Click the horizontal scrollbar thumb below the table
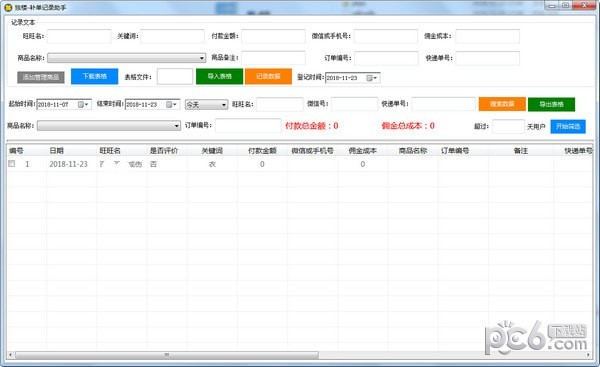600x367 pixels. [x=167, y=355]
